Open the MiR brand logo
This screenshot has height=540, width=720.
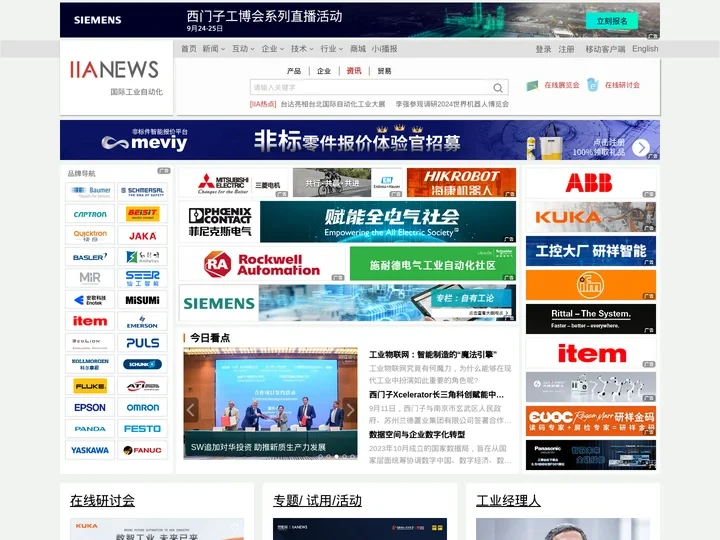coord(90,278)
